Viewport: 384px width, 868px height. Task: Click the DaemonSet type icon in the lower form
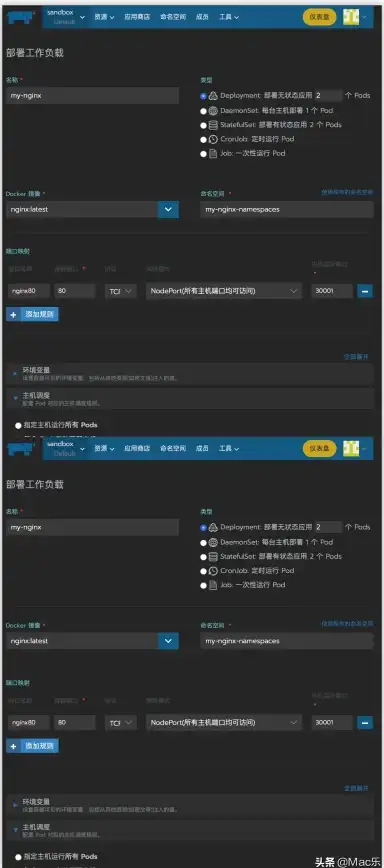pos(214,542)
